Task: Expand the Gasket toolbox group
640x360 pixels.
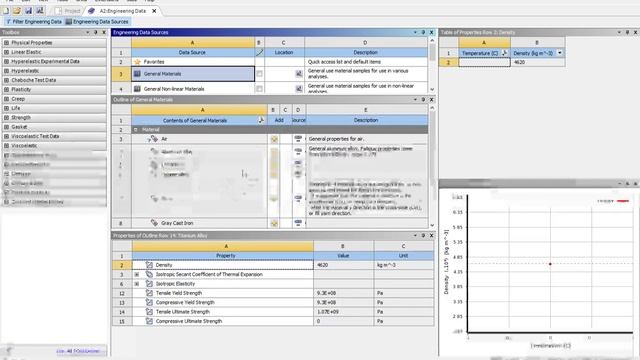Action: (x=7, y=127)
